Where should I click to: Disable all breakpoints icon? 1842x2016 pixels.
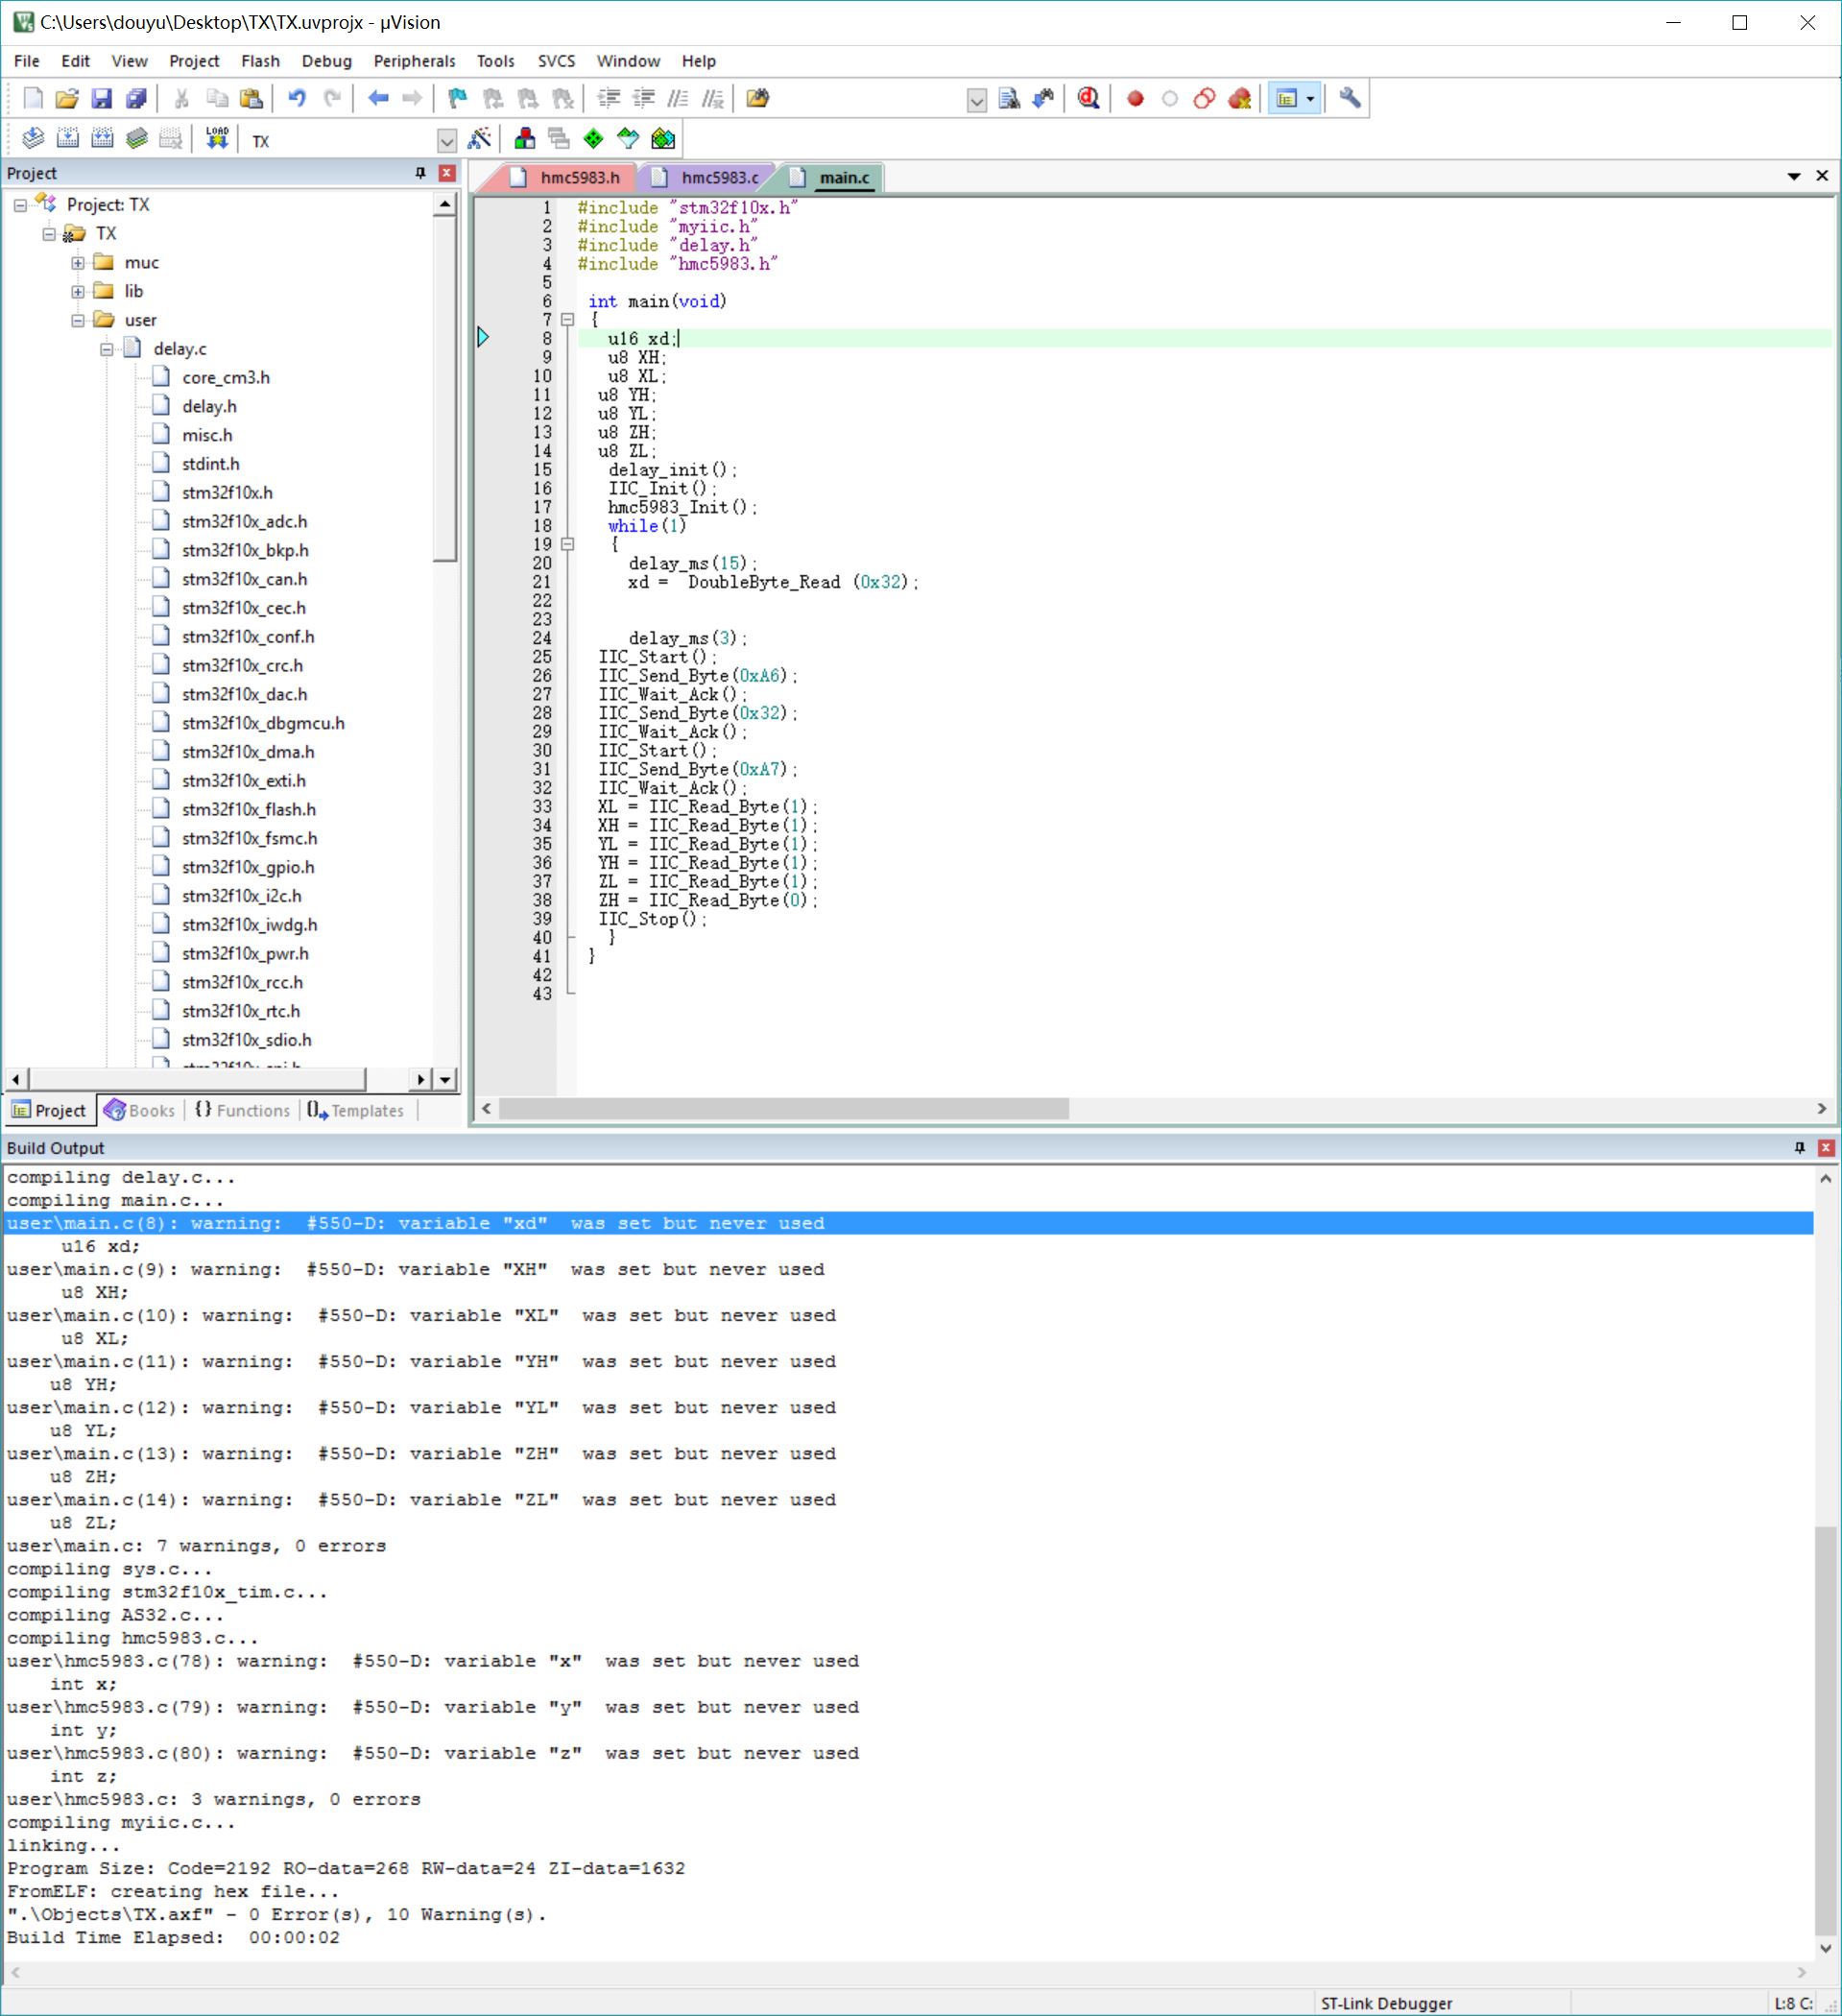pyautogui.click(x=1205, y=98)
